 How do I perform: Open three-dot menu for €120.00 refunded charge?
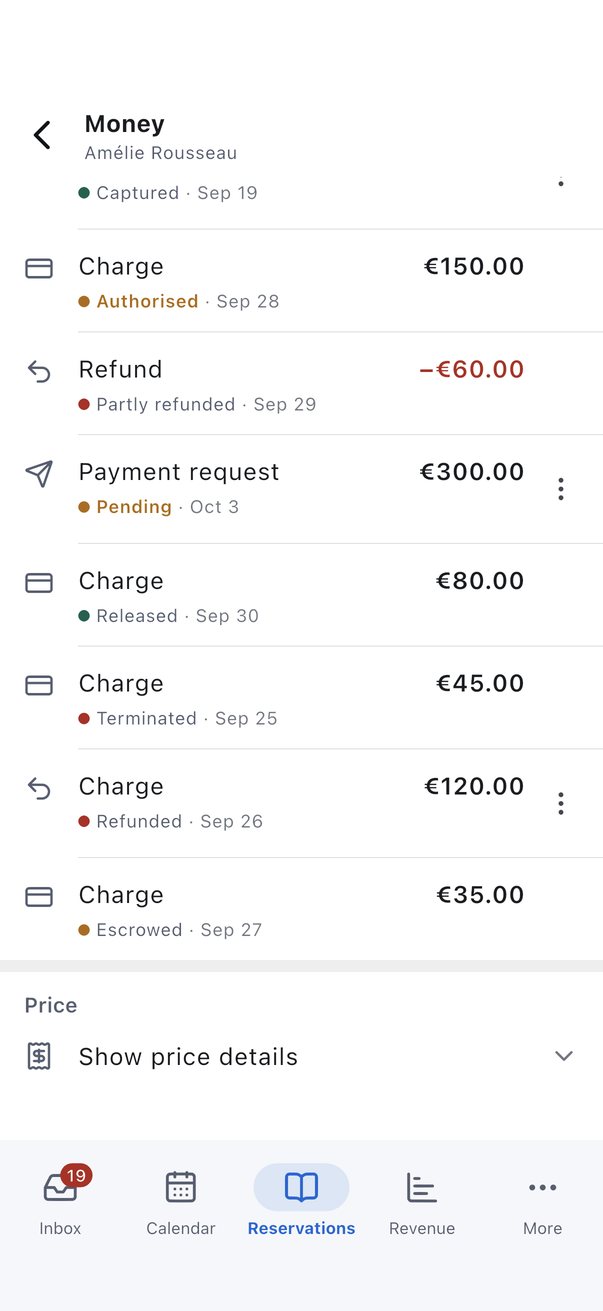(x=561, y=804)
